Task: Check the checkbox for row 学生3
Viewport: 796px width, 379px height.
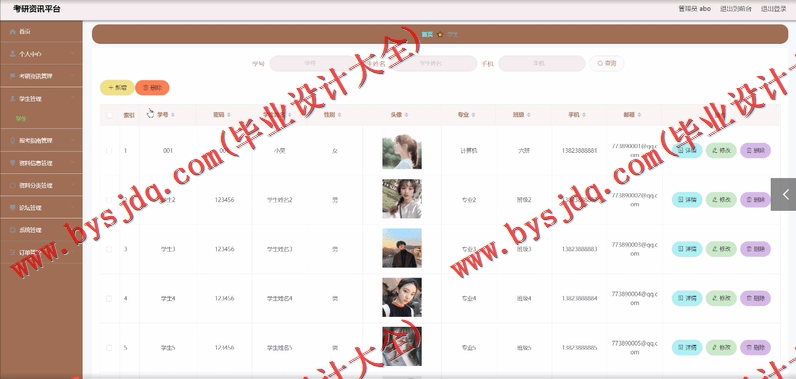Action: click(109, 249)
